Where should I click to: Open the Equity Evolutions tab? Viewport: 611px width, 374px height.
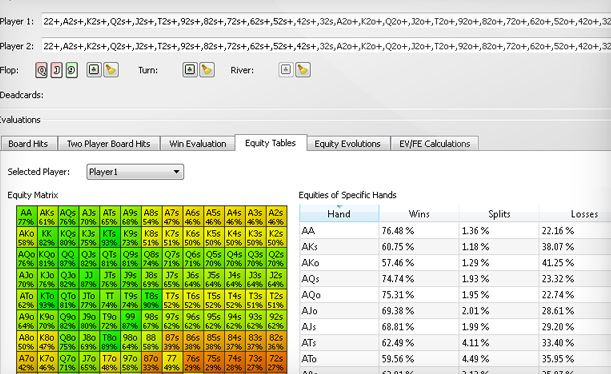point(348,144)
